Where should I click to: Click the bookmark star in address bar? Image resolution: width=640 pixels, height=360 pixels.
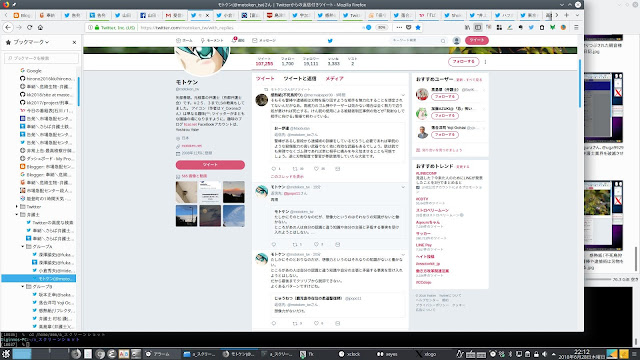[418, 27]
